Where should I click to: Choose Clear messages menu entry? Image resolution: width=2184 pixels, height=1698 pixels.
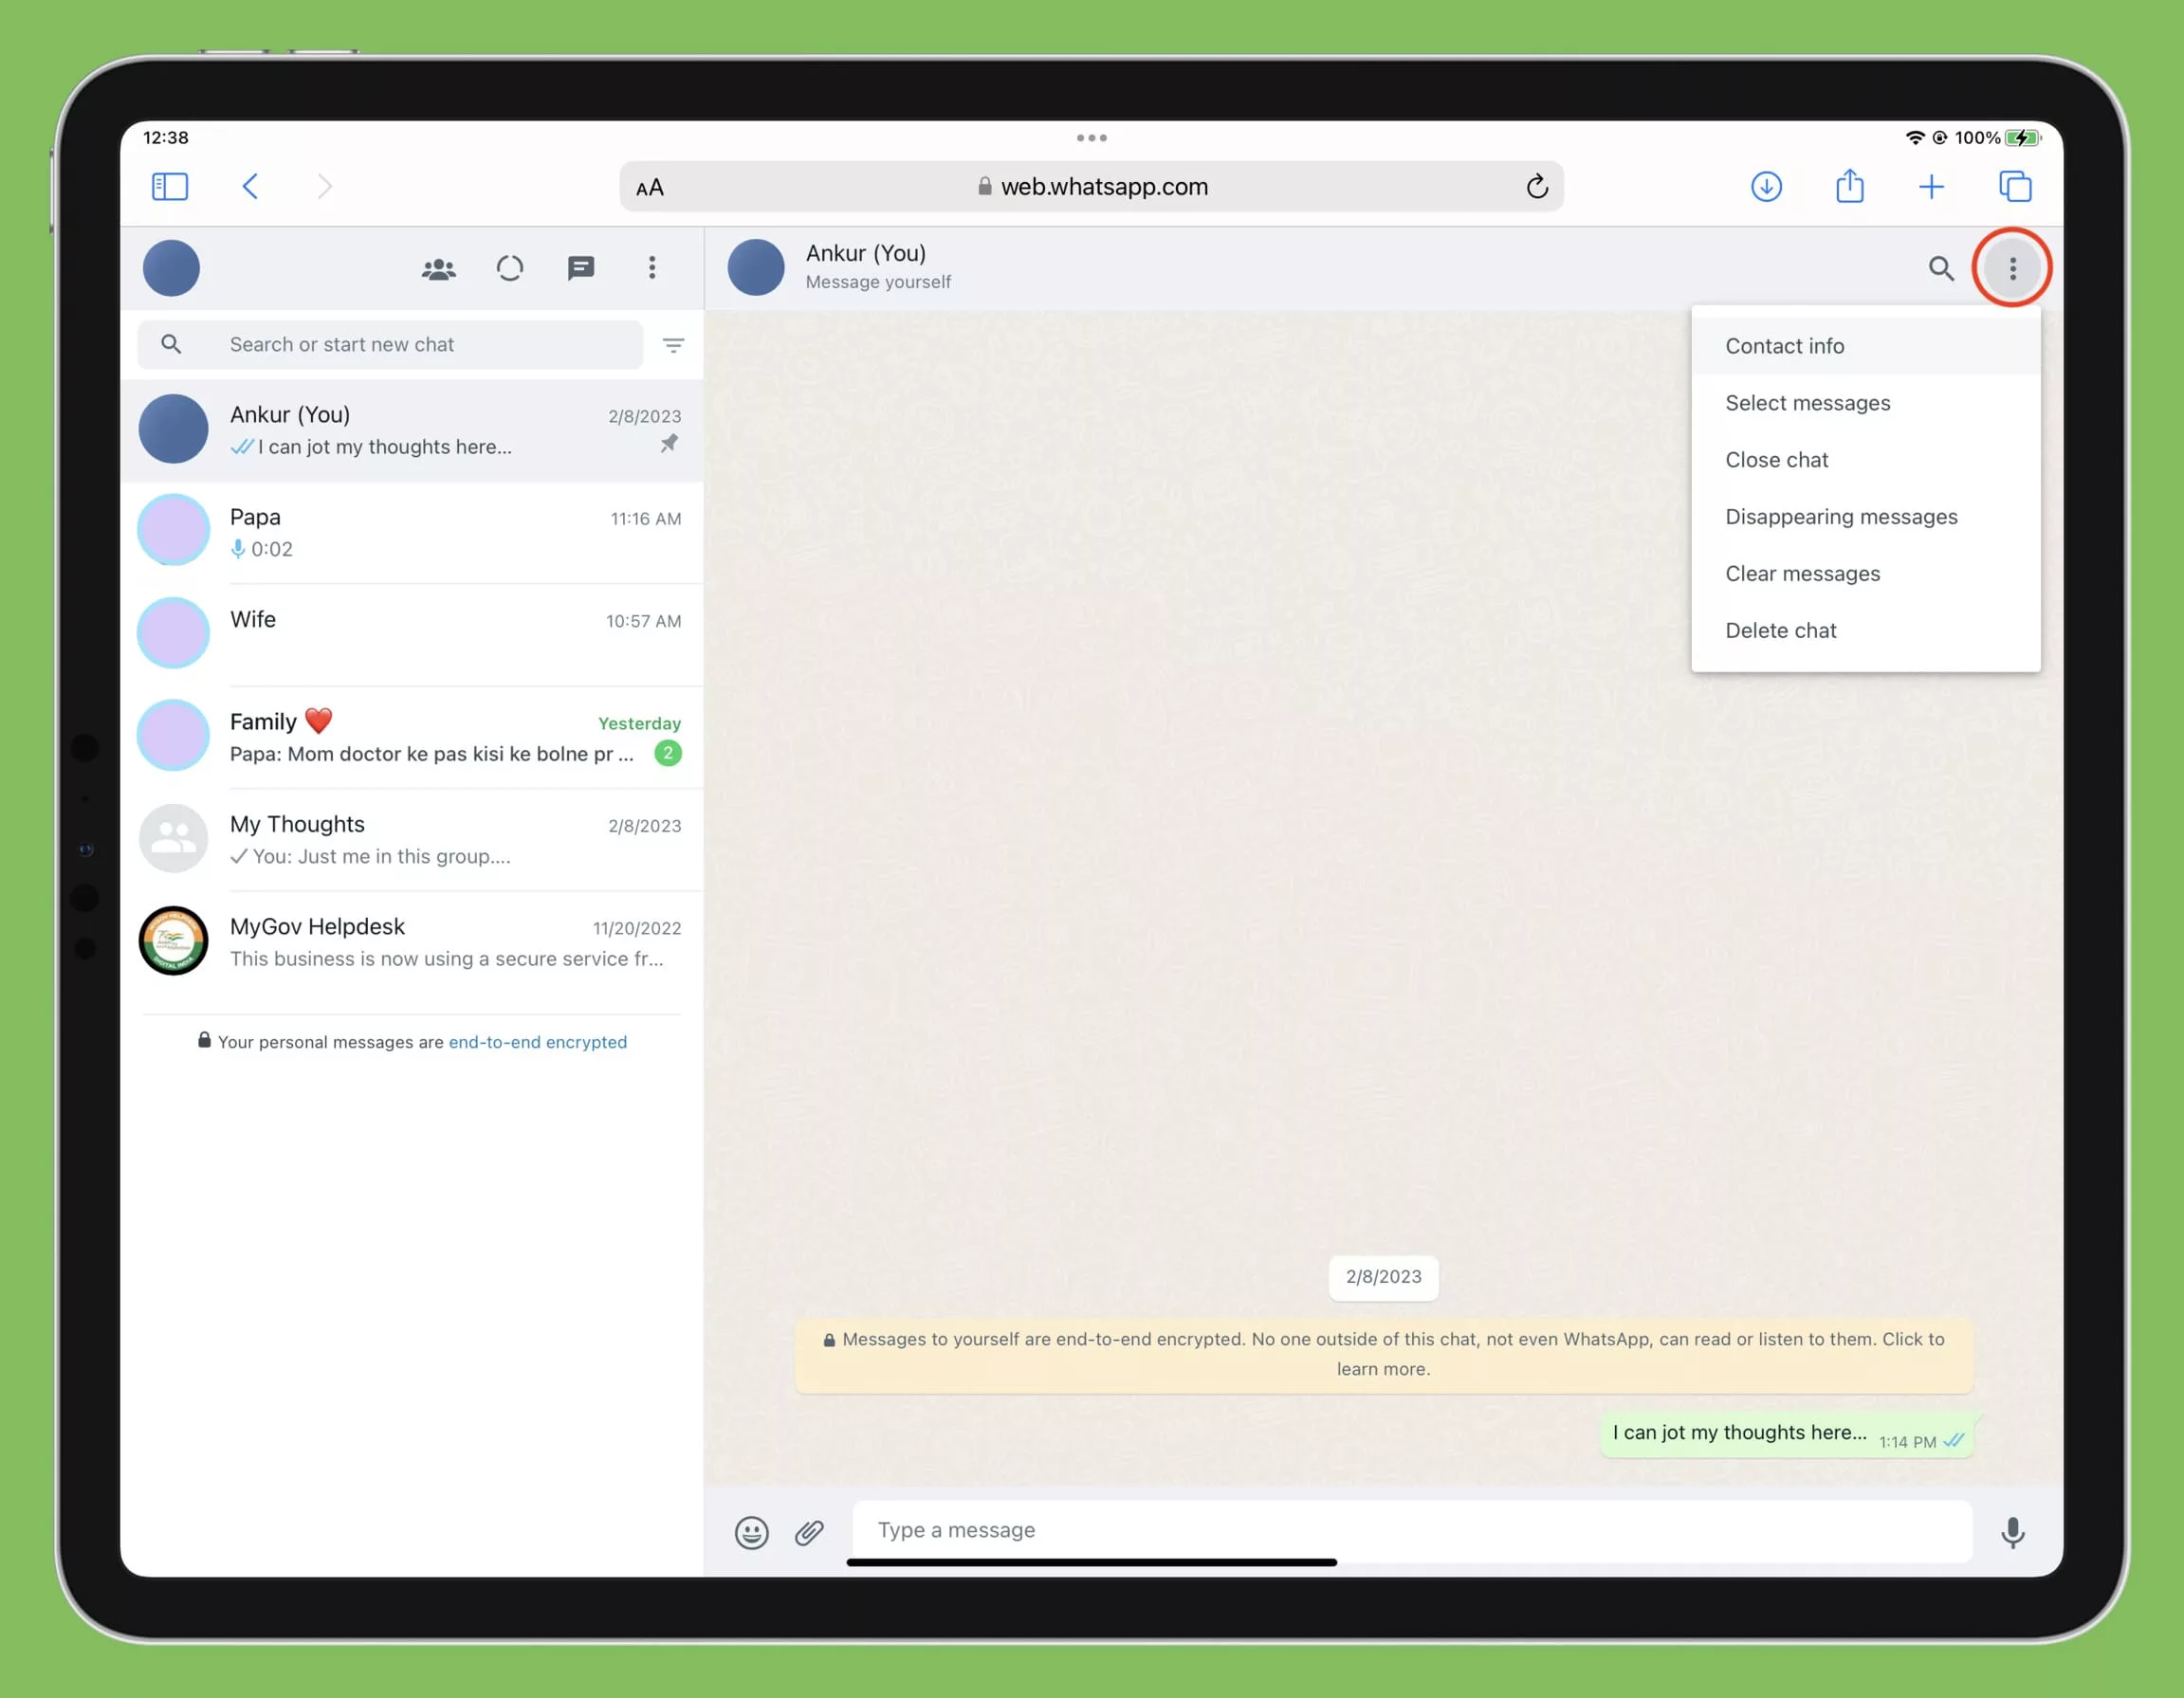point(1866,574)
